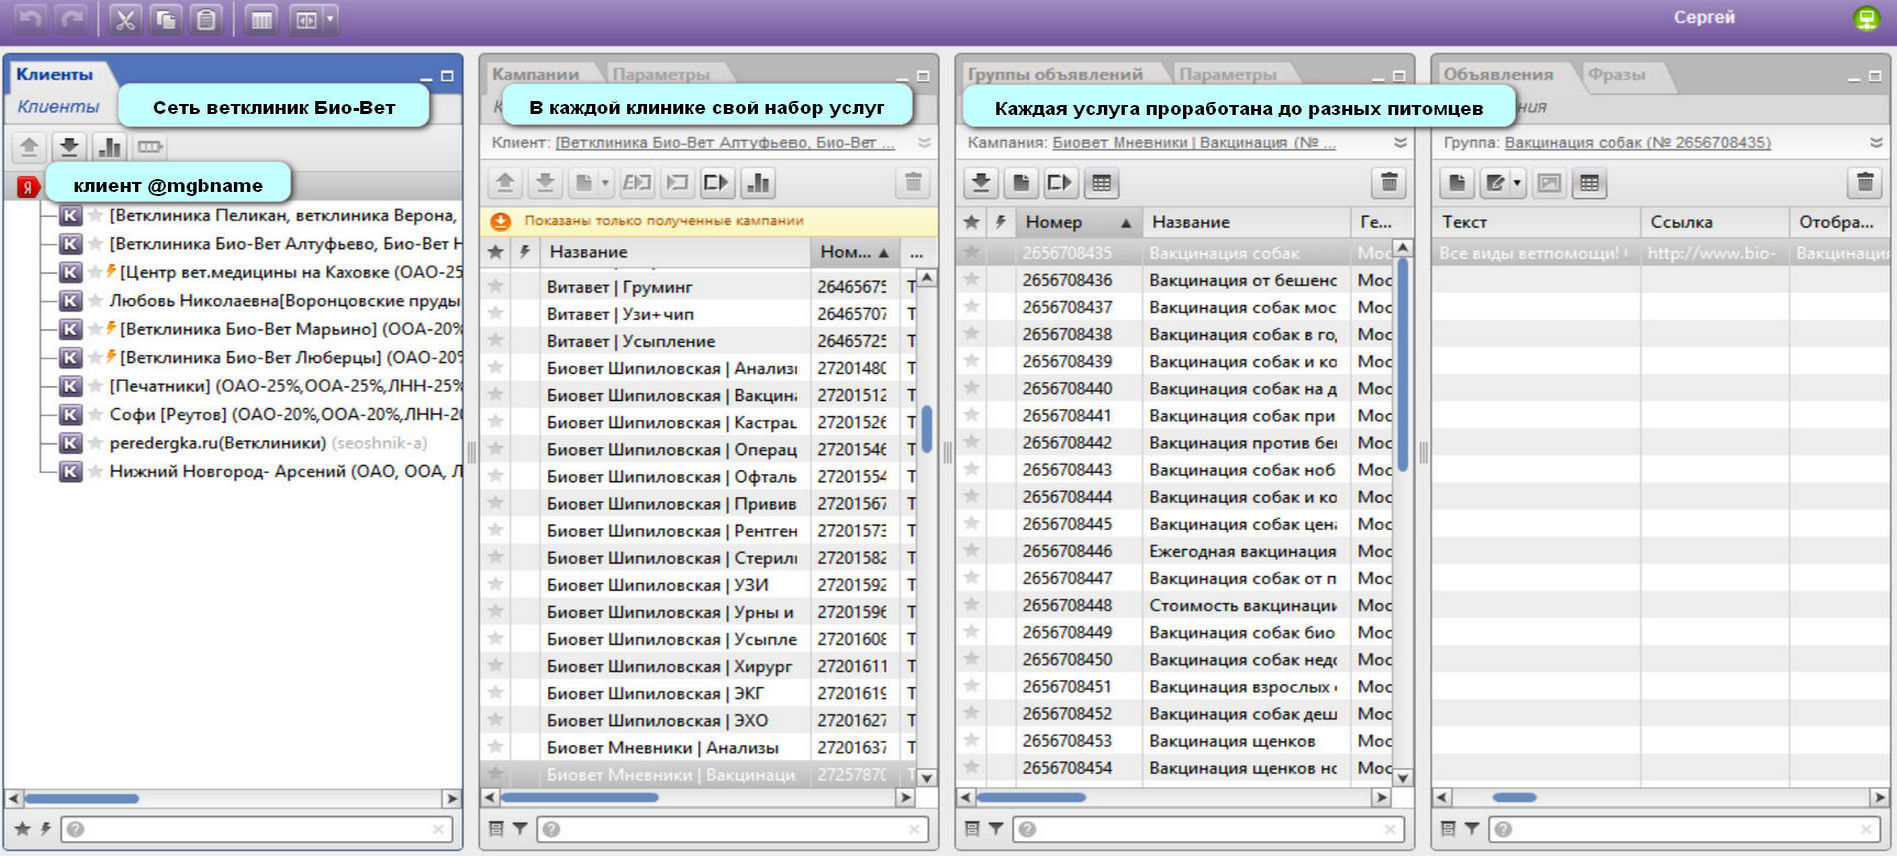Click the Copy icon in top toolbar
Image resolution: width=1897 pixels, height=856 pixels.
click(x=166, y=19)
